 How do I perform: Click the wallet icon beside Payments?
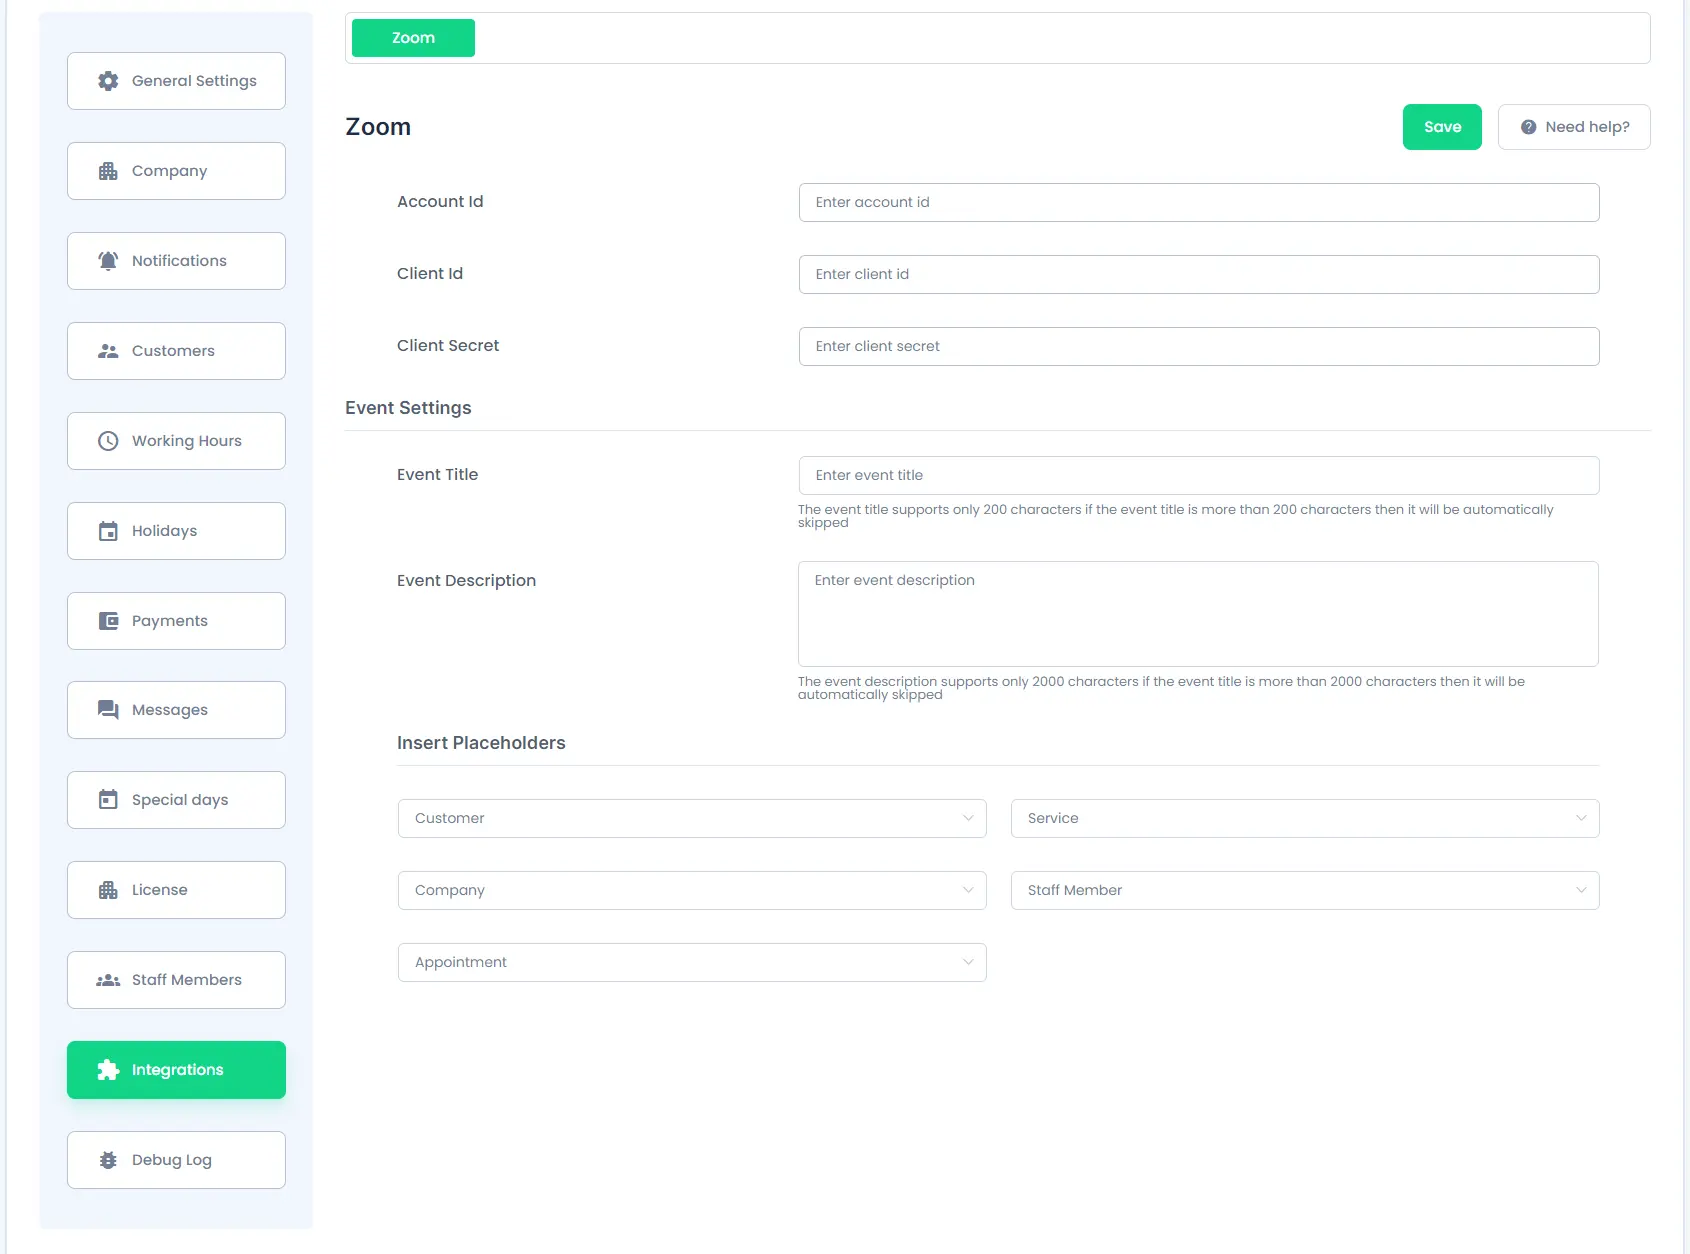pos(108,621)
